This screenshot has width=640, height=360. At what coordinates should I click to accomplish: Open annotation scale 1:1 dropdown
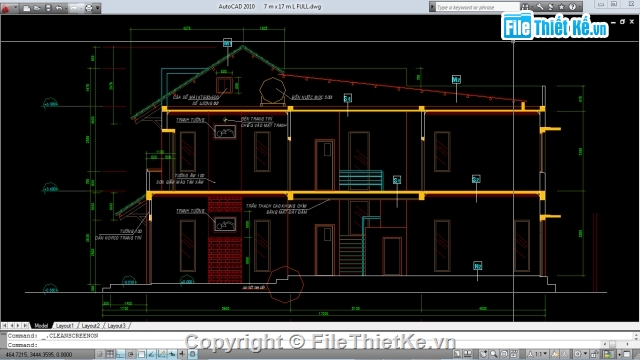point(538,354)
